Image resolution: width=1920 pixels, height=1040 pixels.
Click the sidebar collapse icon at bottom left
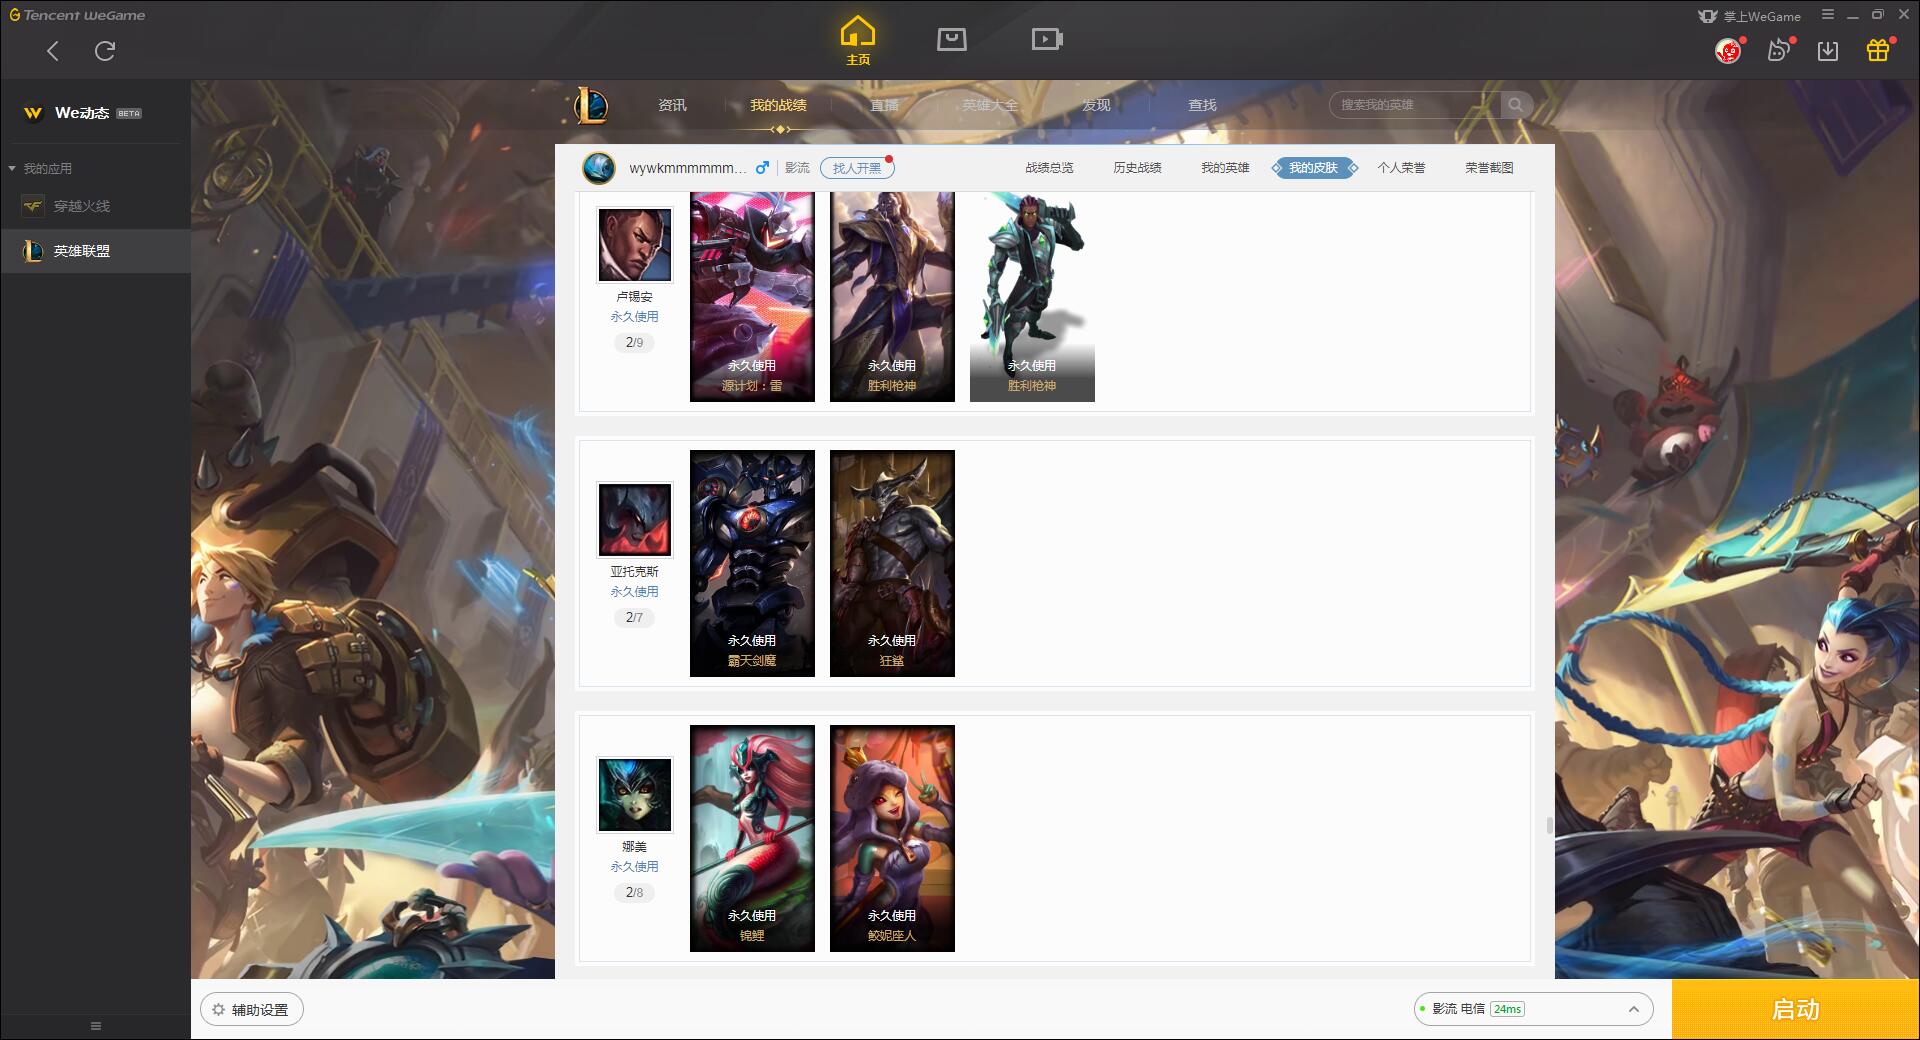click(96, 1026)
